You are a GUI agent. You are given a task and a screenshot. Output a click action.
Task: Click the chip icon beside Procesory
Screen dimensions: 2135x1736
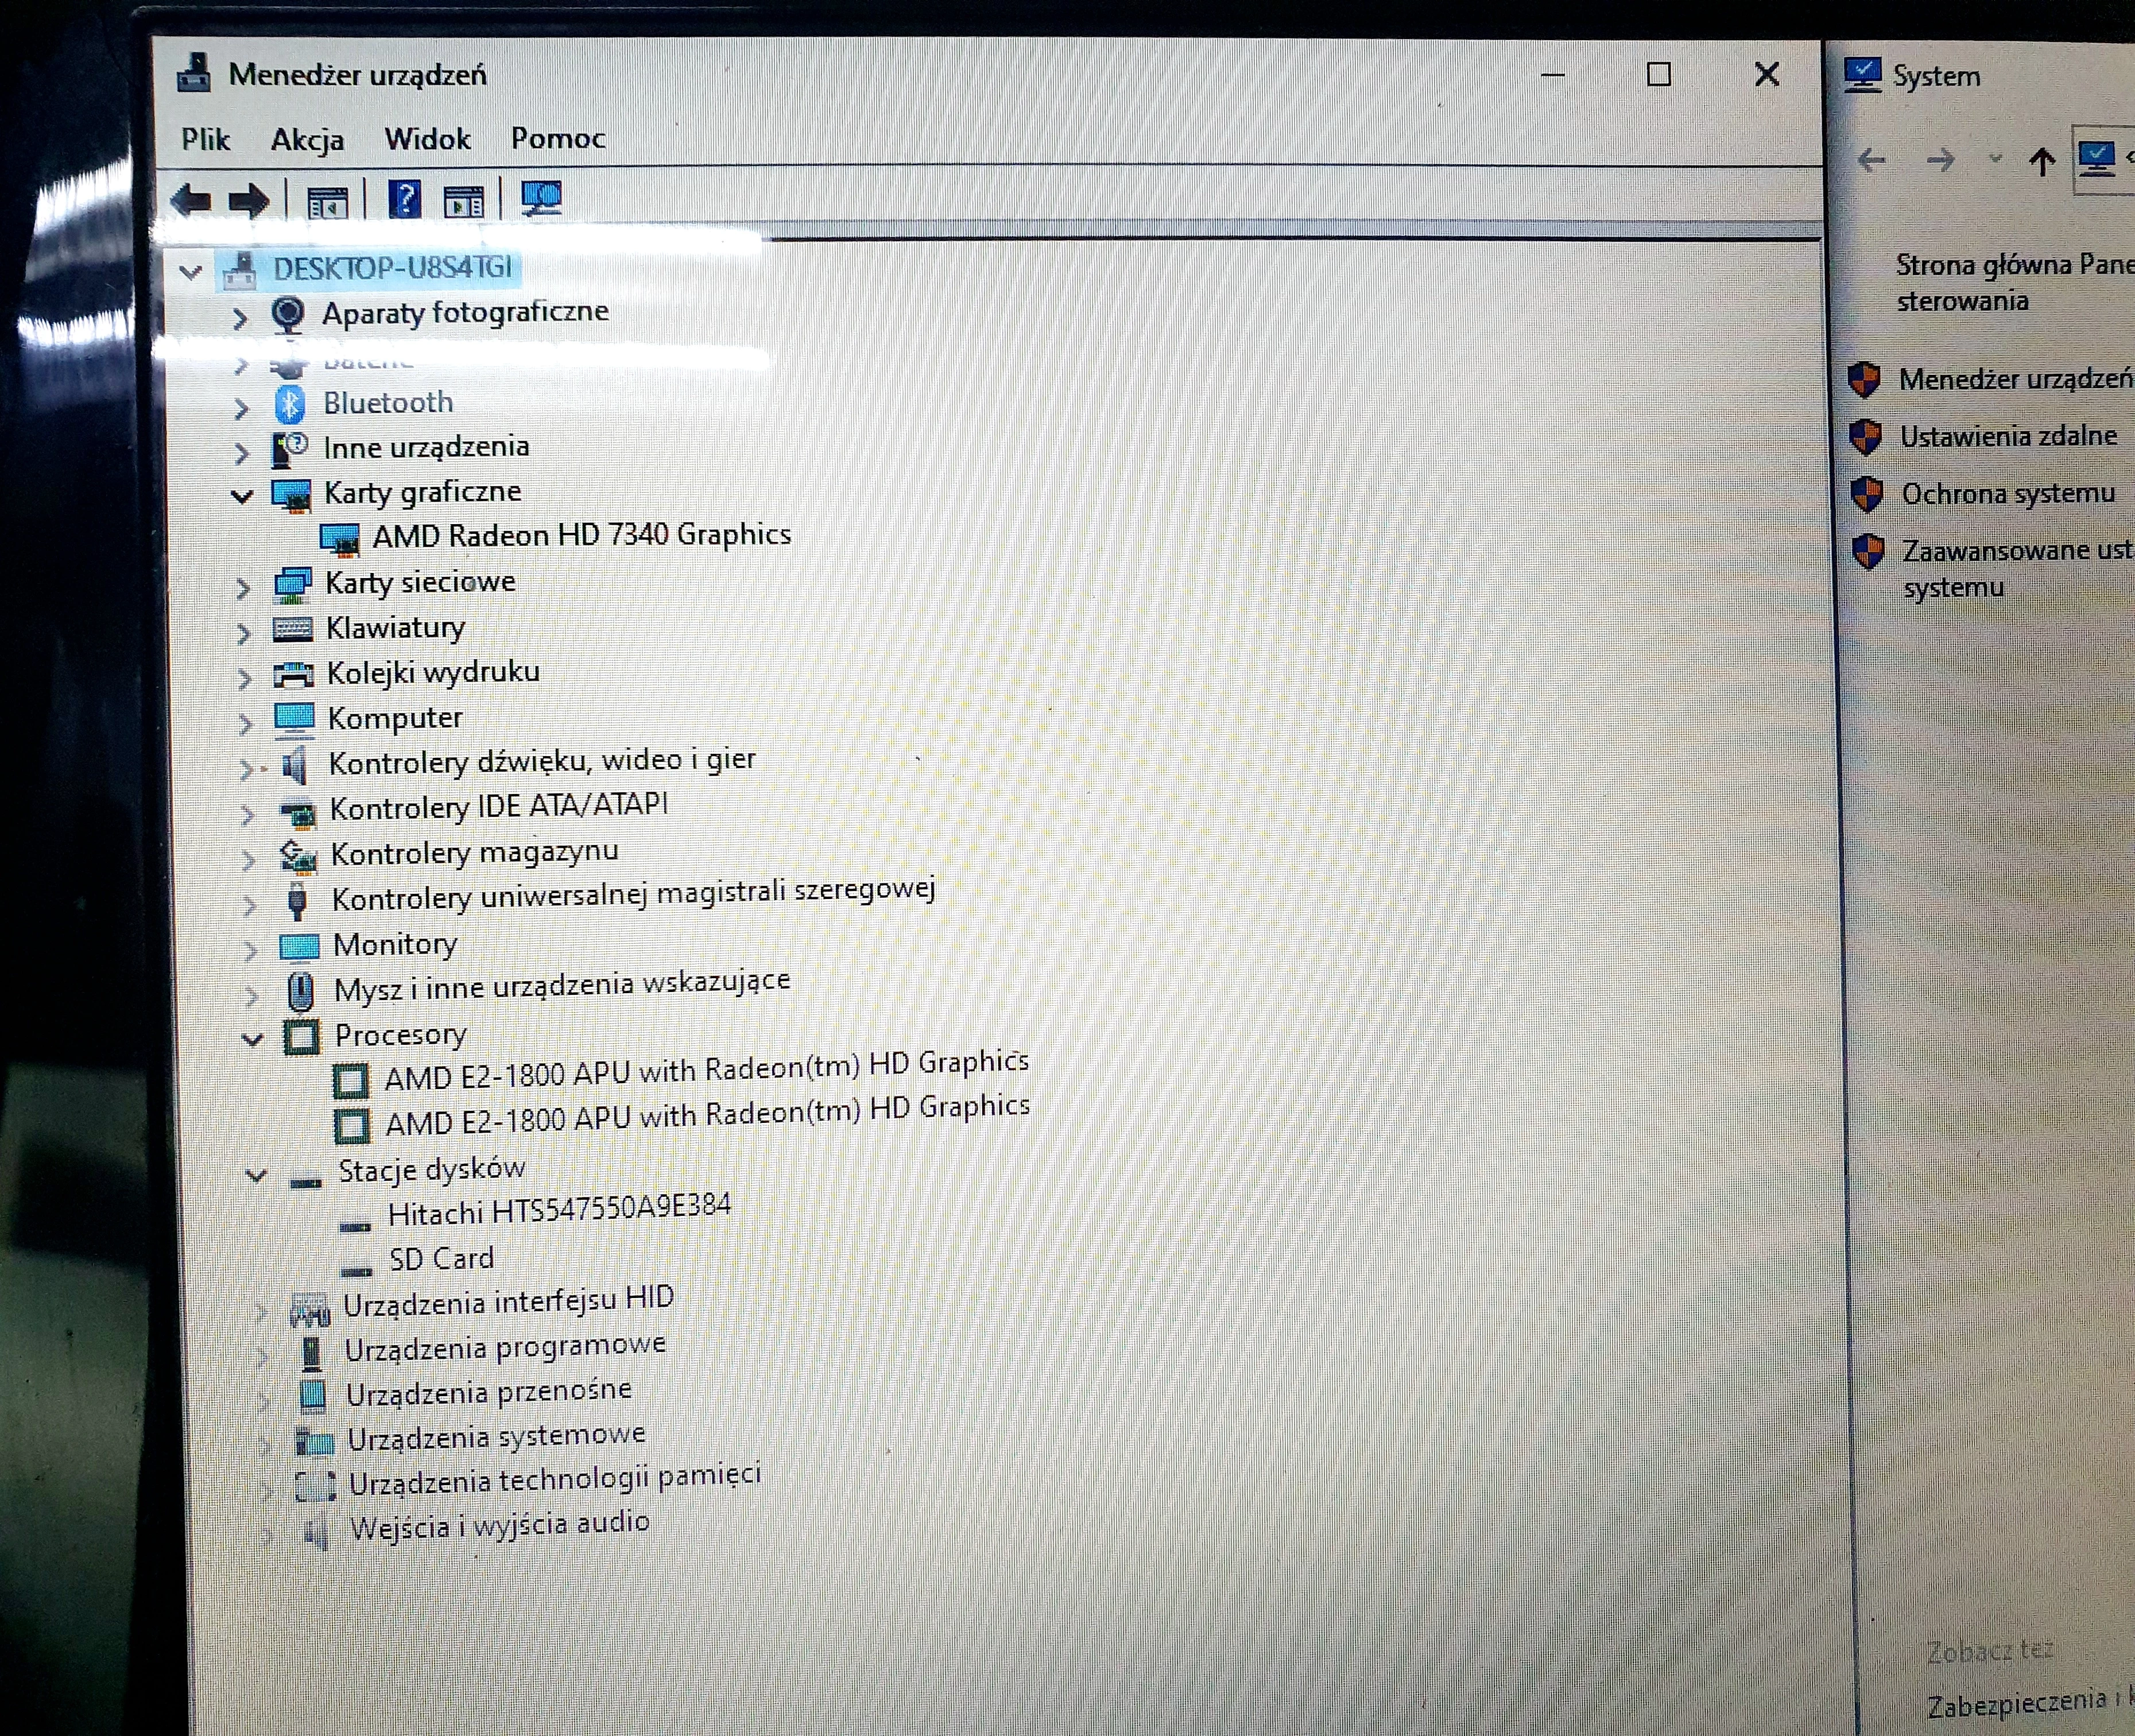tap(302, 1037)
